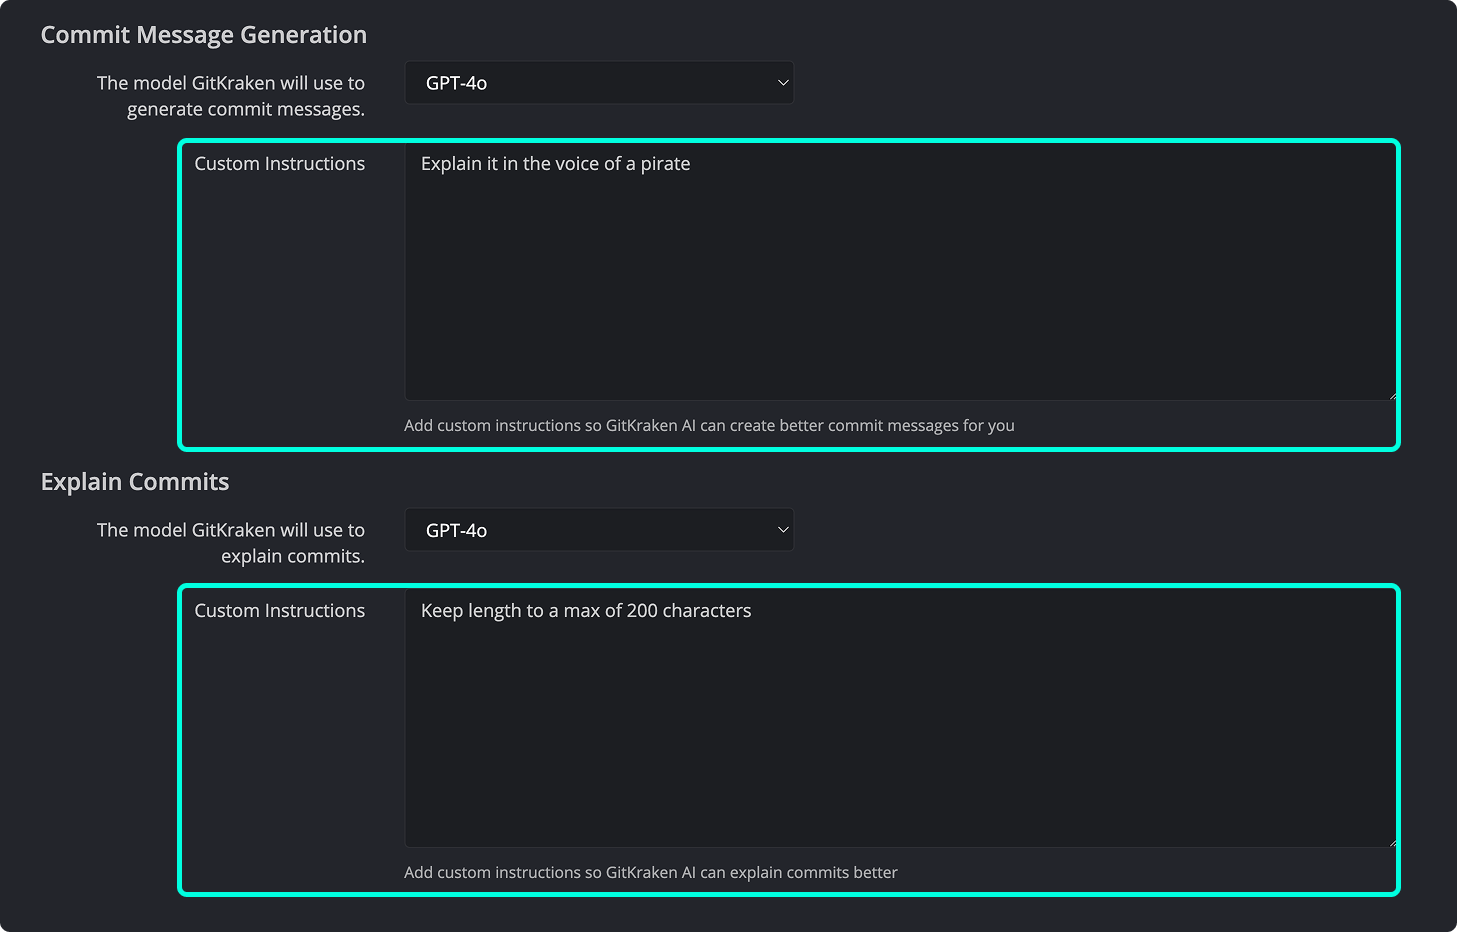Open the Commit Message Generation model dropdown
This screenshot has width=1457, height=932.
click(x=599, y=83)
